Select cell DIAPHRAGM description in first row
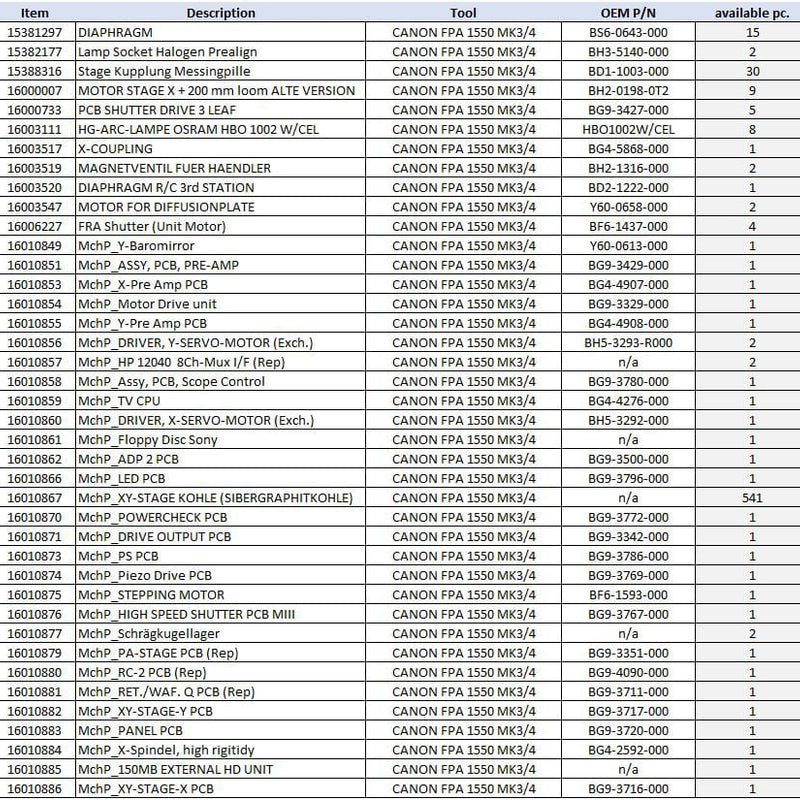This screenshot has height=800, width=800. coord(220,32)
